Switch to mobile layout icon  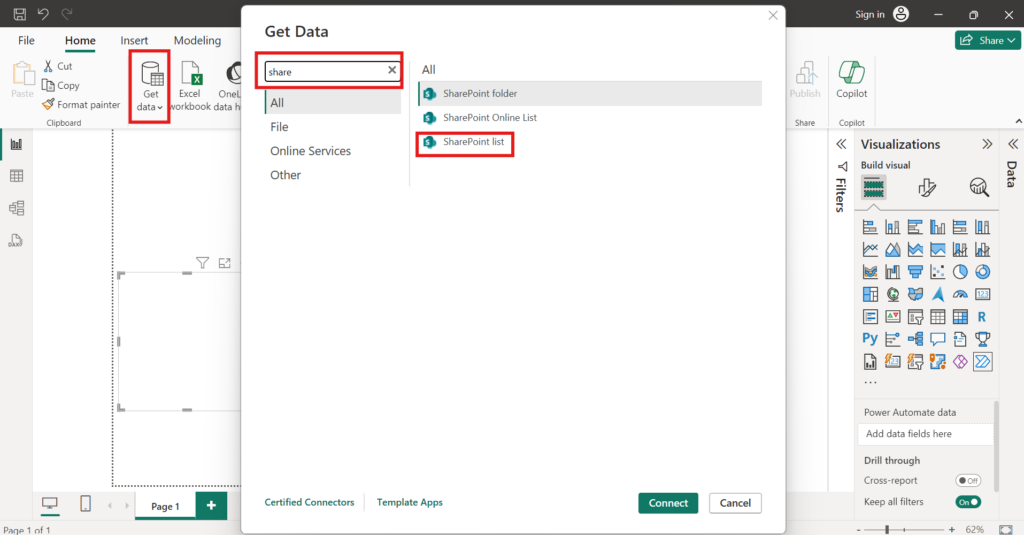tap(85, 504)
